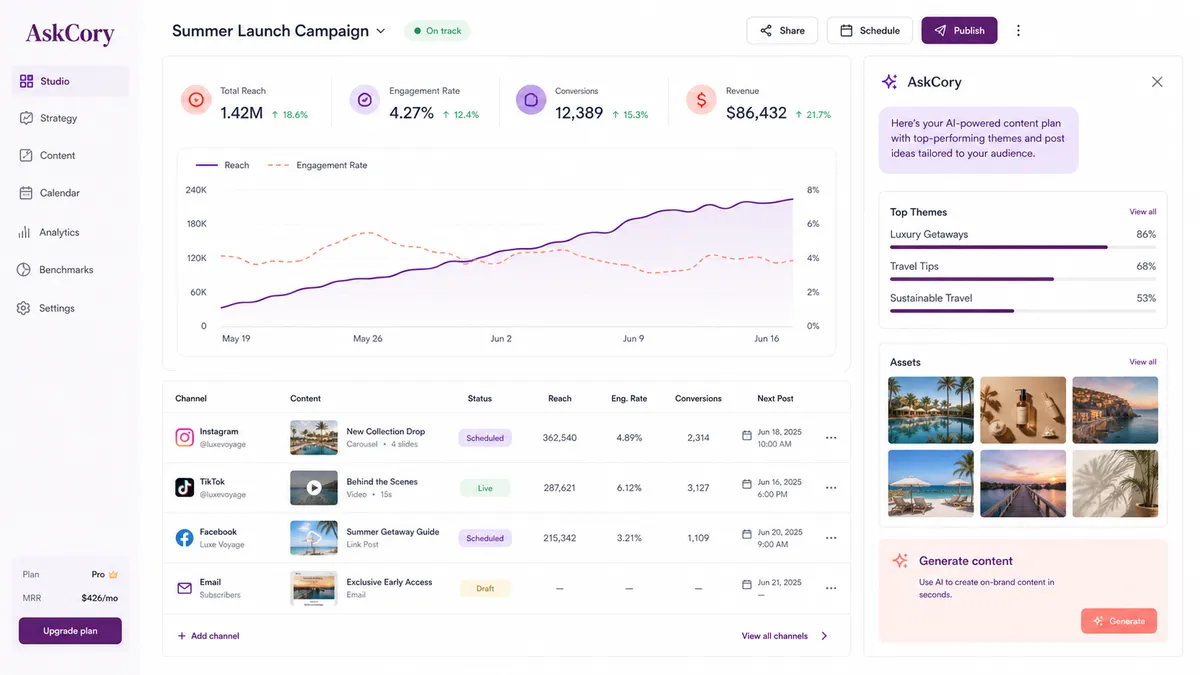The width and height of the screenshot is (1200, 675).
Task: Share the campaign
Action: click(x=782, y=30)
